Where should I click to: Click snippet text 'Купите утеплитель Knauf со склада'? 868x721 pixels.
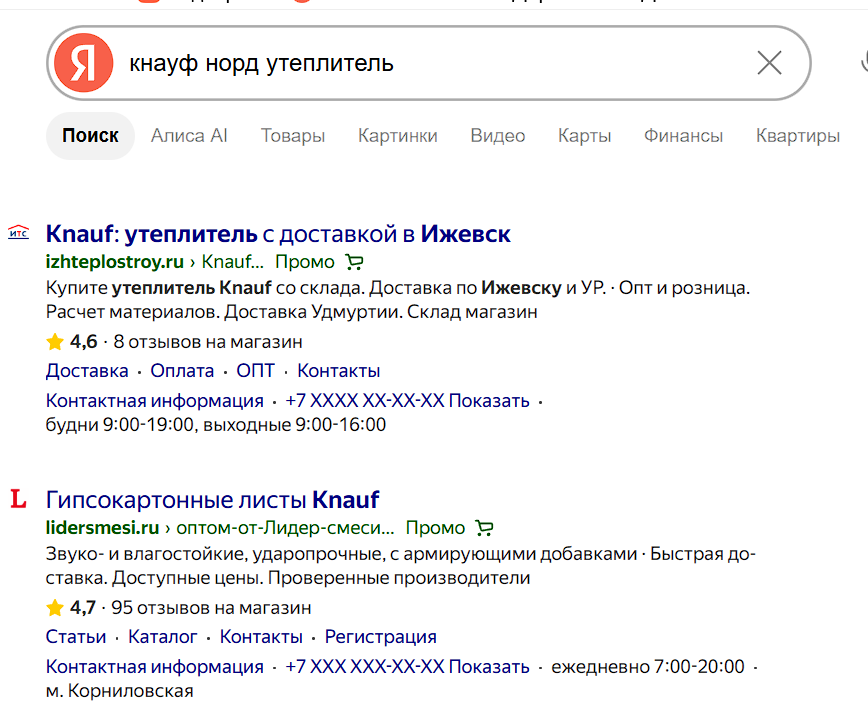pyautogui.click(x=205, y=288)
